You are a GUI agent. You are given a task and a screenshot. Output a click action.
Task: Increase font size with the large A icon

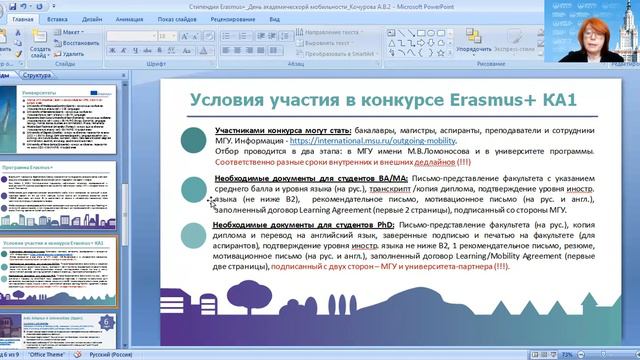tap(184, 36)
